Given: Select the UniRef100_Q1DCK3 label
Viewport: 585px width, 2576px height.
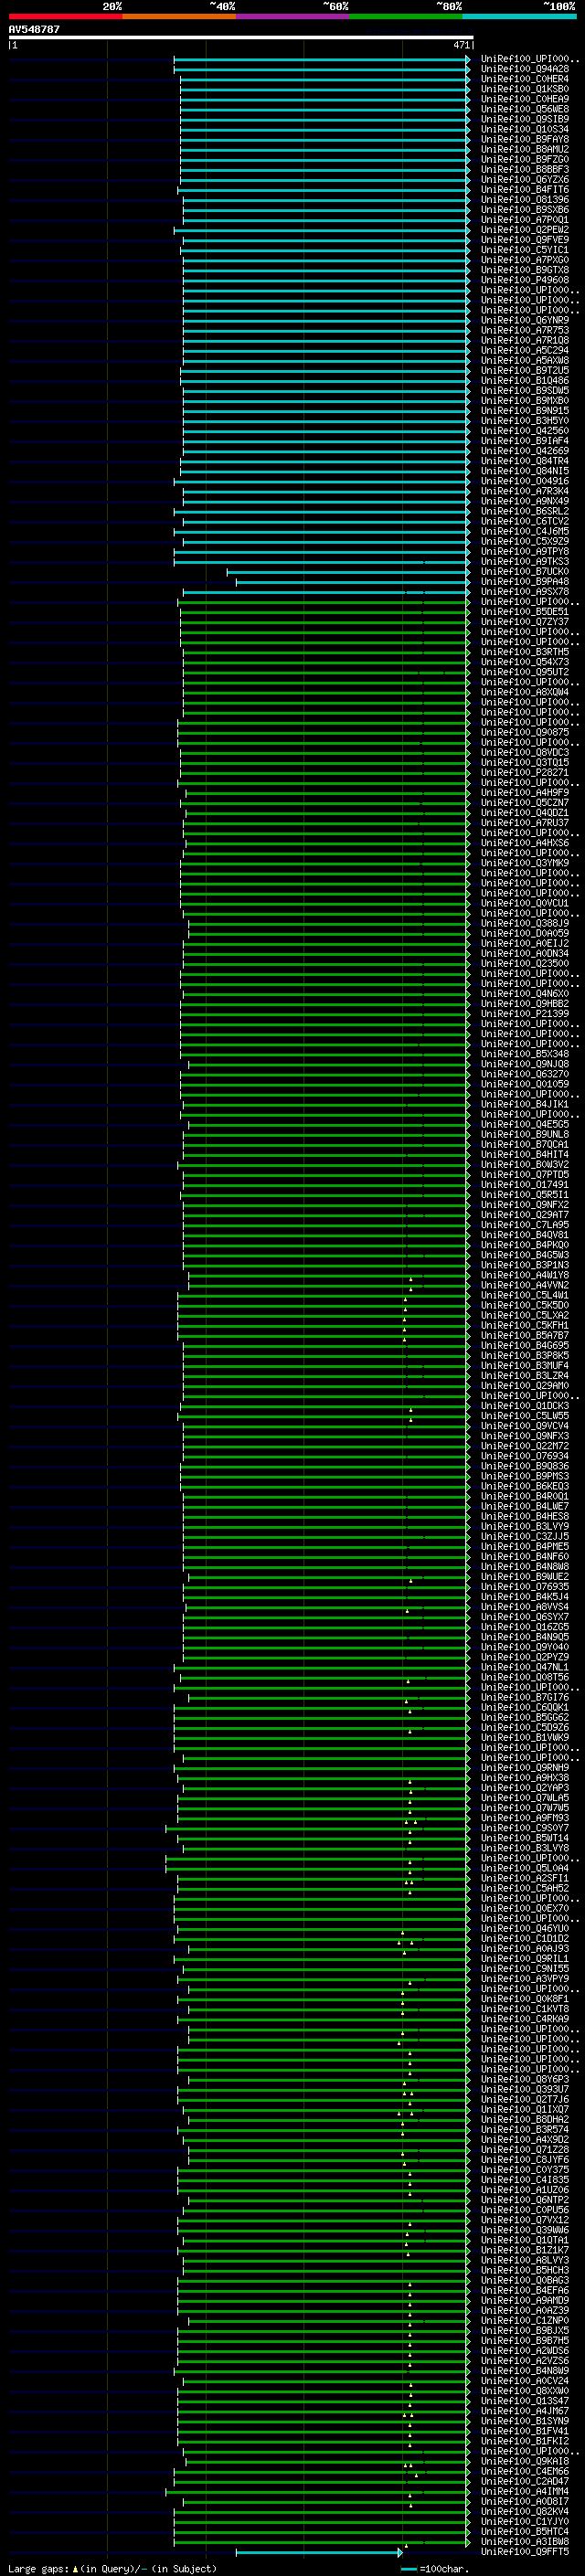Looking at the screenshot, I should point(525,1405).
